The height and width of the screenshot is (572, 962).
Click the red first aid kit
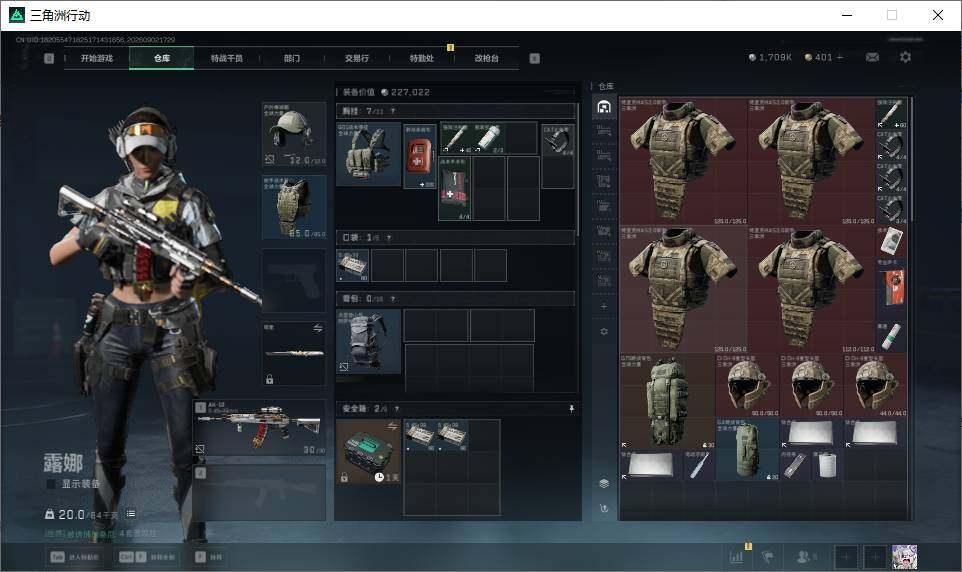(x=419, y=156)
